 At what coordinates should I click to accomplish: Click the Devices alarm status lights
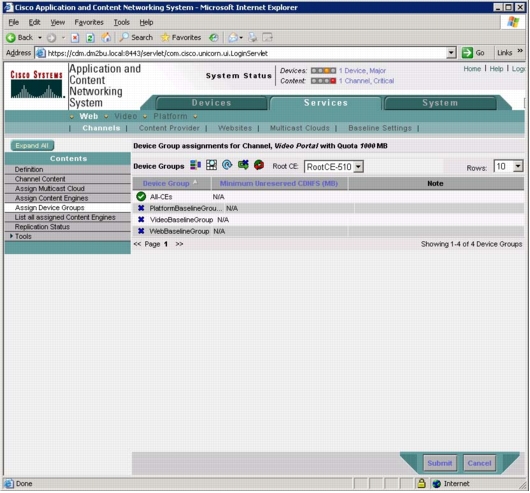tap(323, 71)
